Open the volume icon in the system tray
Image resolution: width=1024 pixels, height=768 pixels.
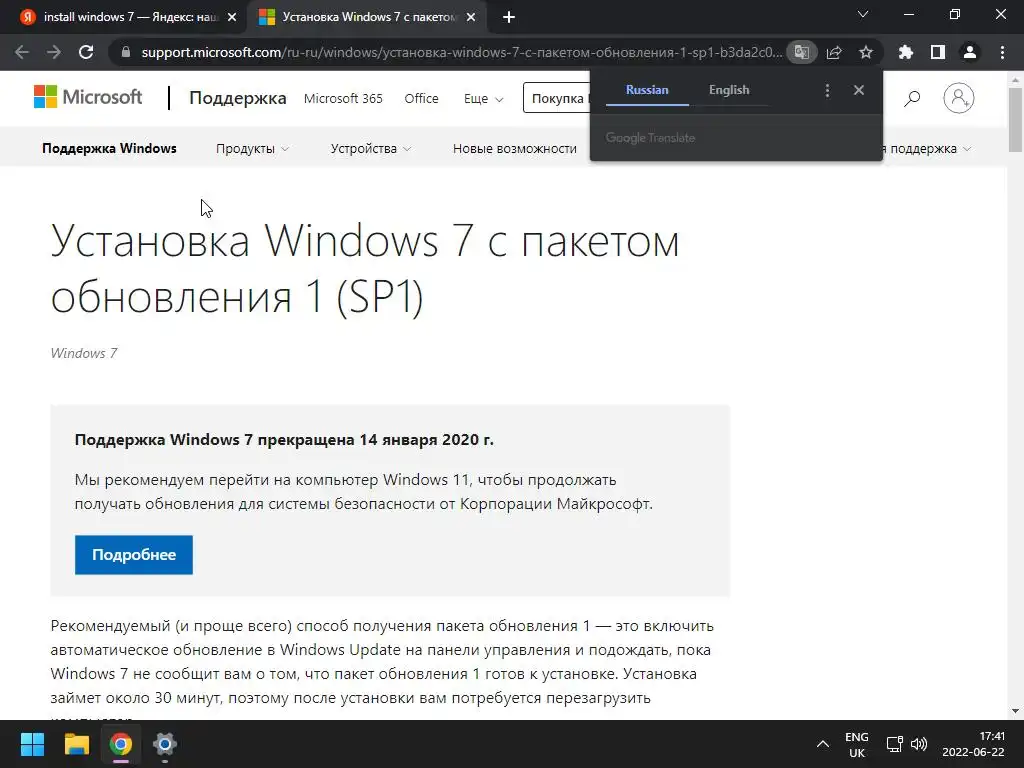point(919,744)
